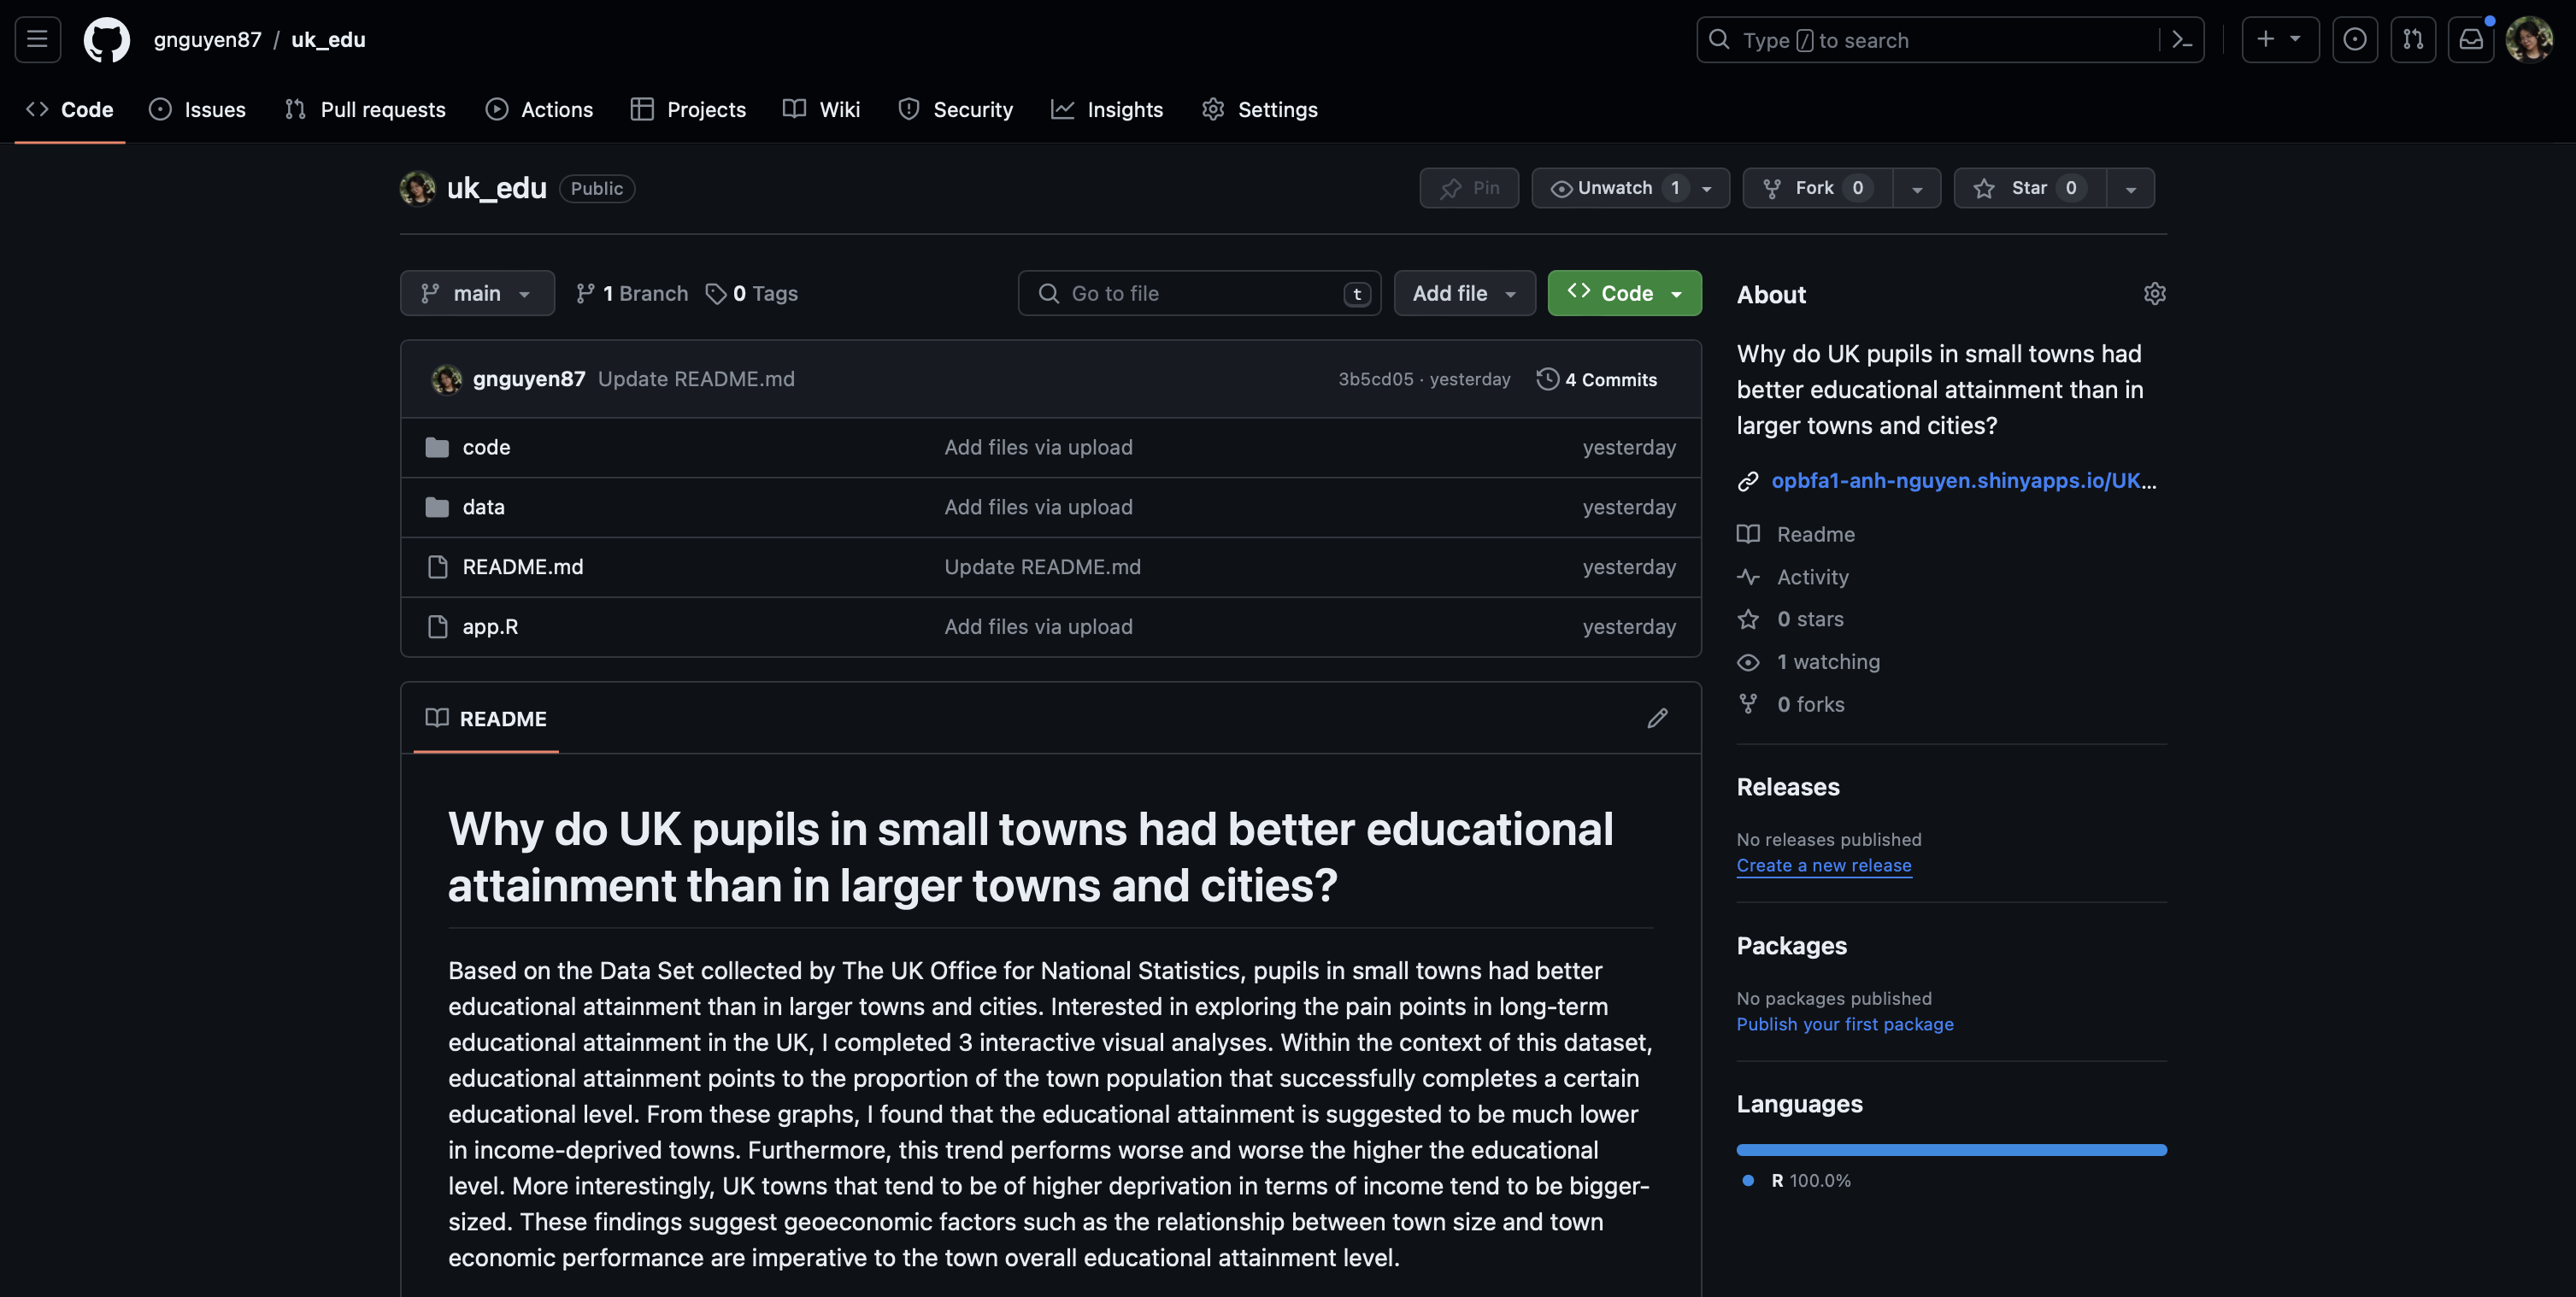Open the notifications inbox
The image size is (2576, 1297).
[x=2471, y=40]
